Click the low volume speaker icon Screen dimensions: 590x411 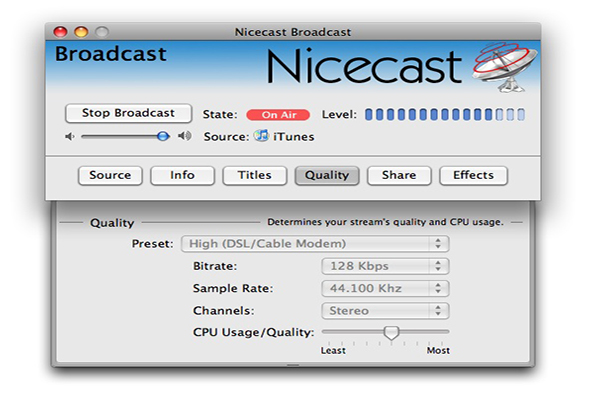pyautogui.click(x=70, y=136)
